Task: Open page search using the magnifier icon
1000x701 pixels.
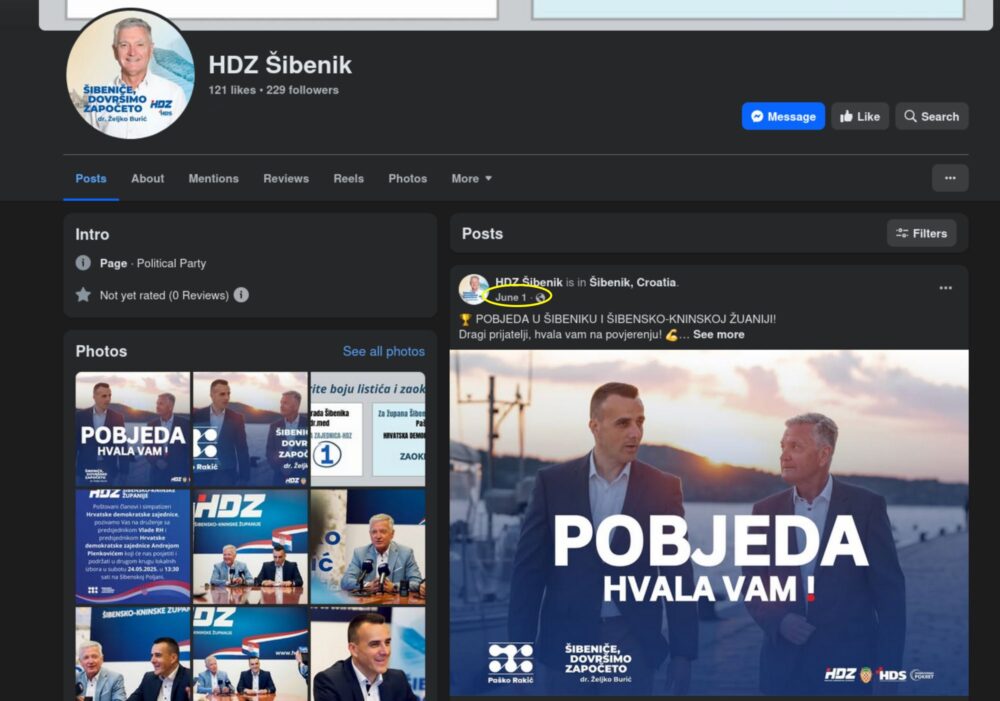Action: (931, 116)
